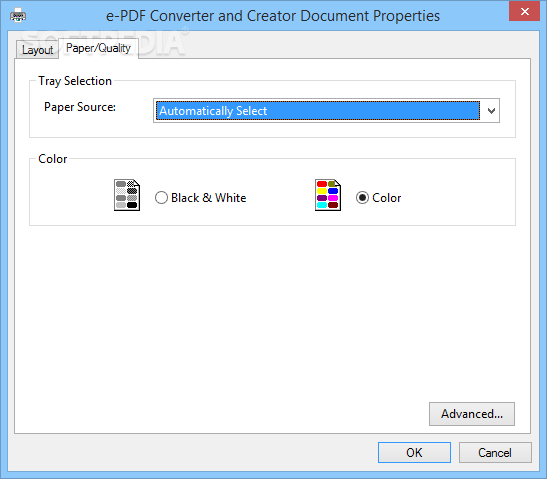
Task: Confirm with the OK button
Action: click(414, 452)
